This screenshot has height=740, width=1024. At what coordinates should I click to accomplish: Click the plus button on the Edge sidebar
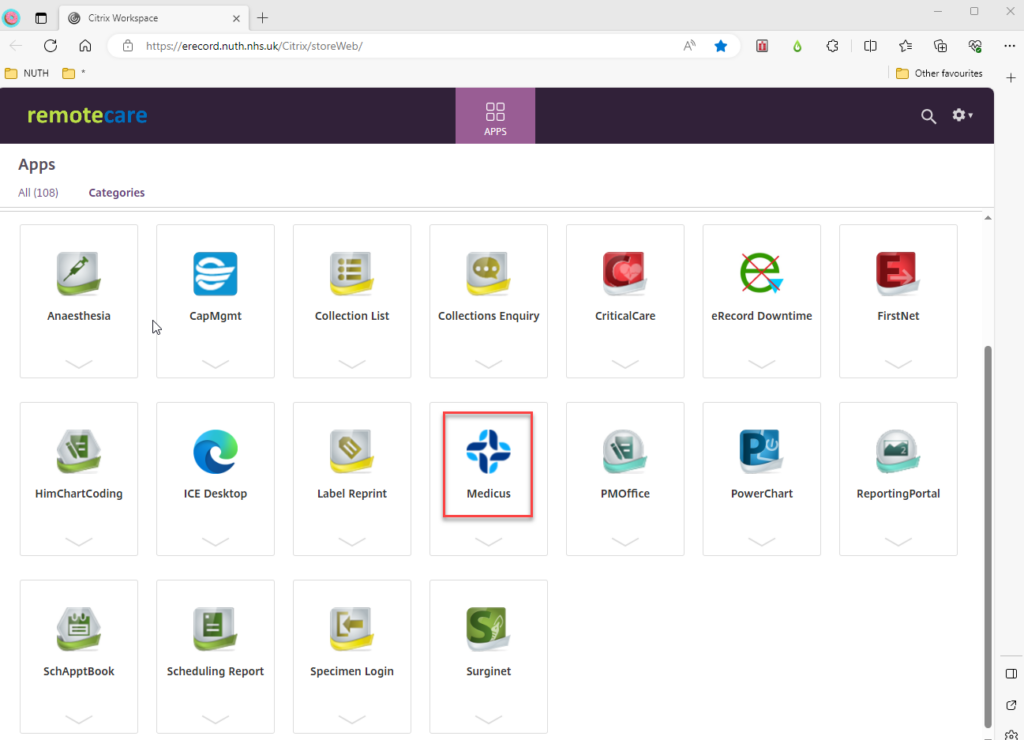(x=1011, y=78)
